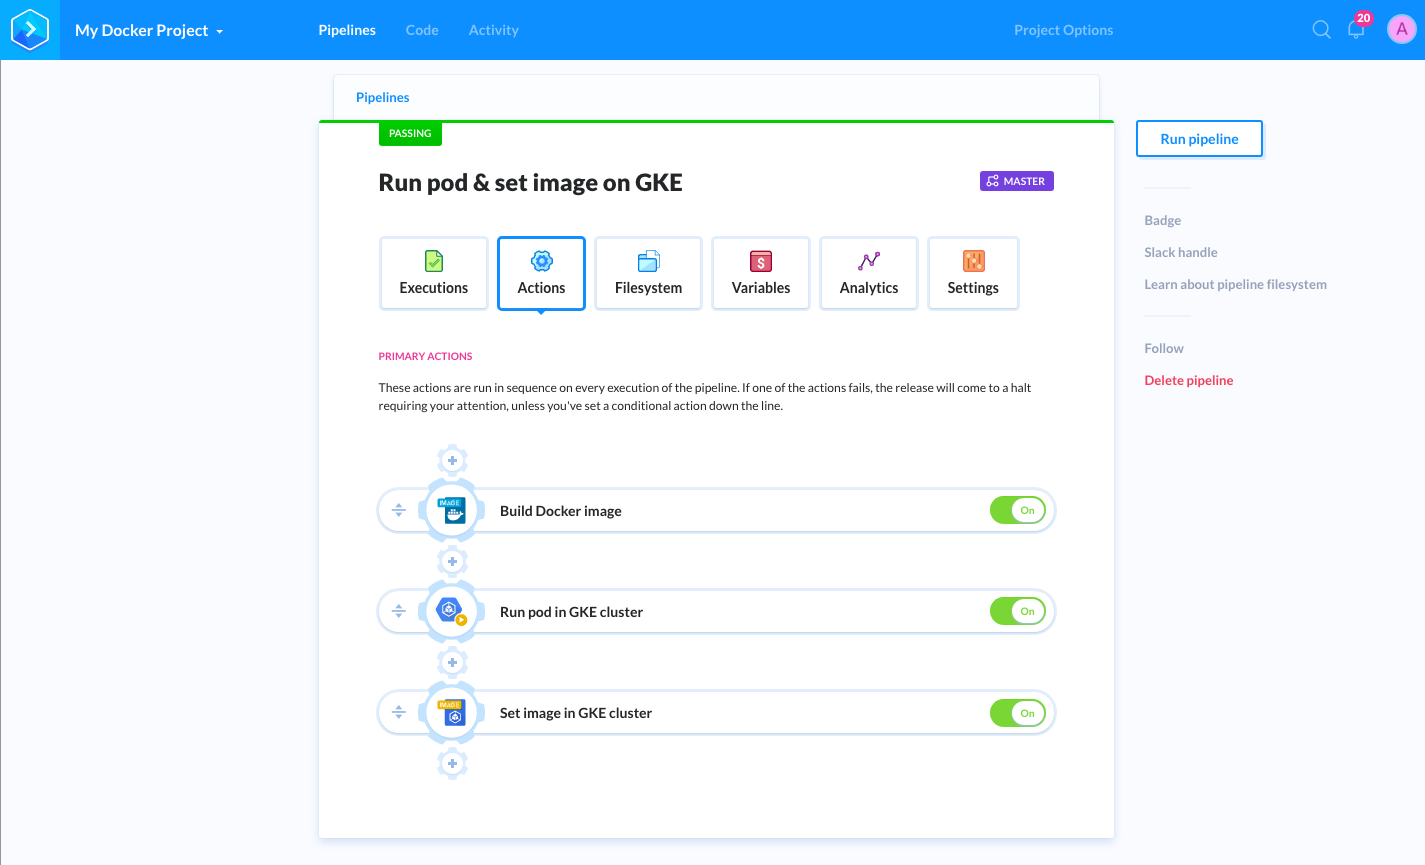Select the Actions tab
The width and height of the screenshot is (1425, 865).
click(x=541, y=273)
